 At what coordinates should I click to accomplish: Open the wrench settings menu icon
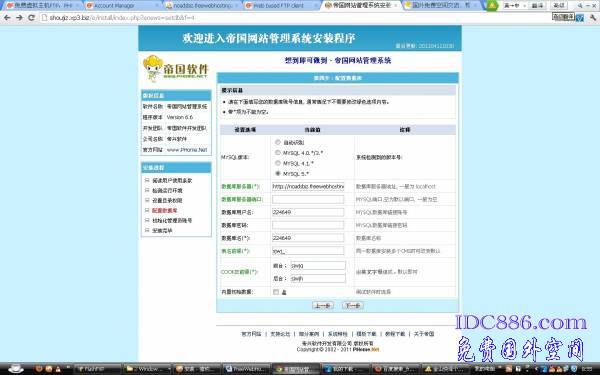click(x=593, y=18)
